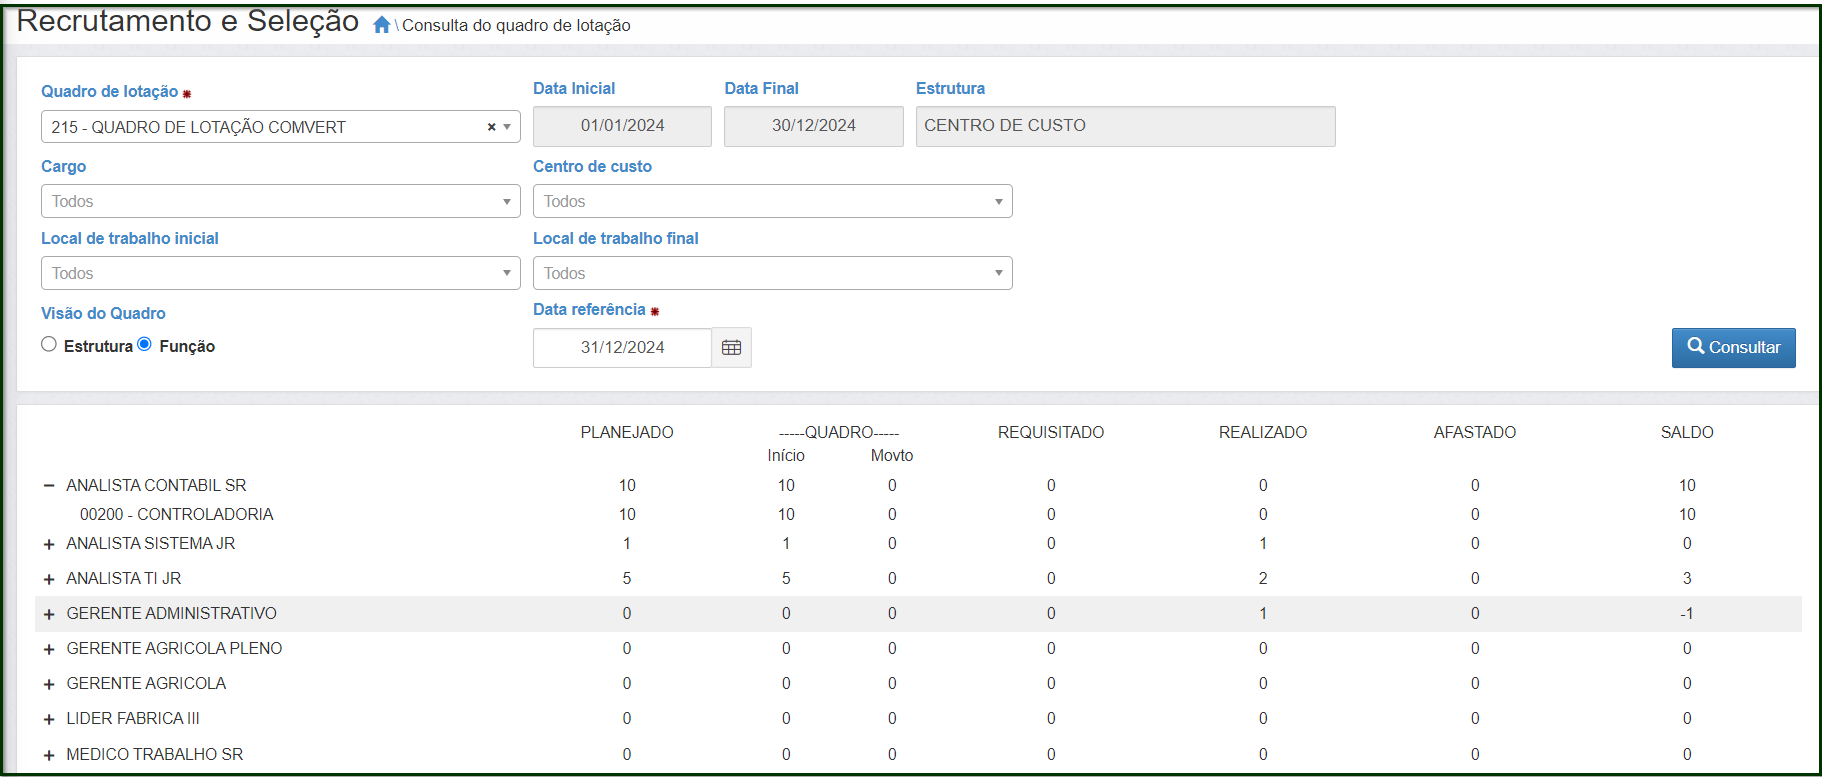1822x777 pixels.
Task: Open the Centro de custo dropdown
Action: (x=773, y=201)
